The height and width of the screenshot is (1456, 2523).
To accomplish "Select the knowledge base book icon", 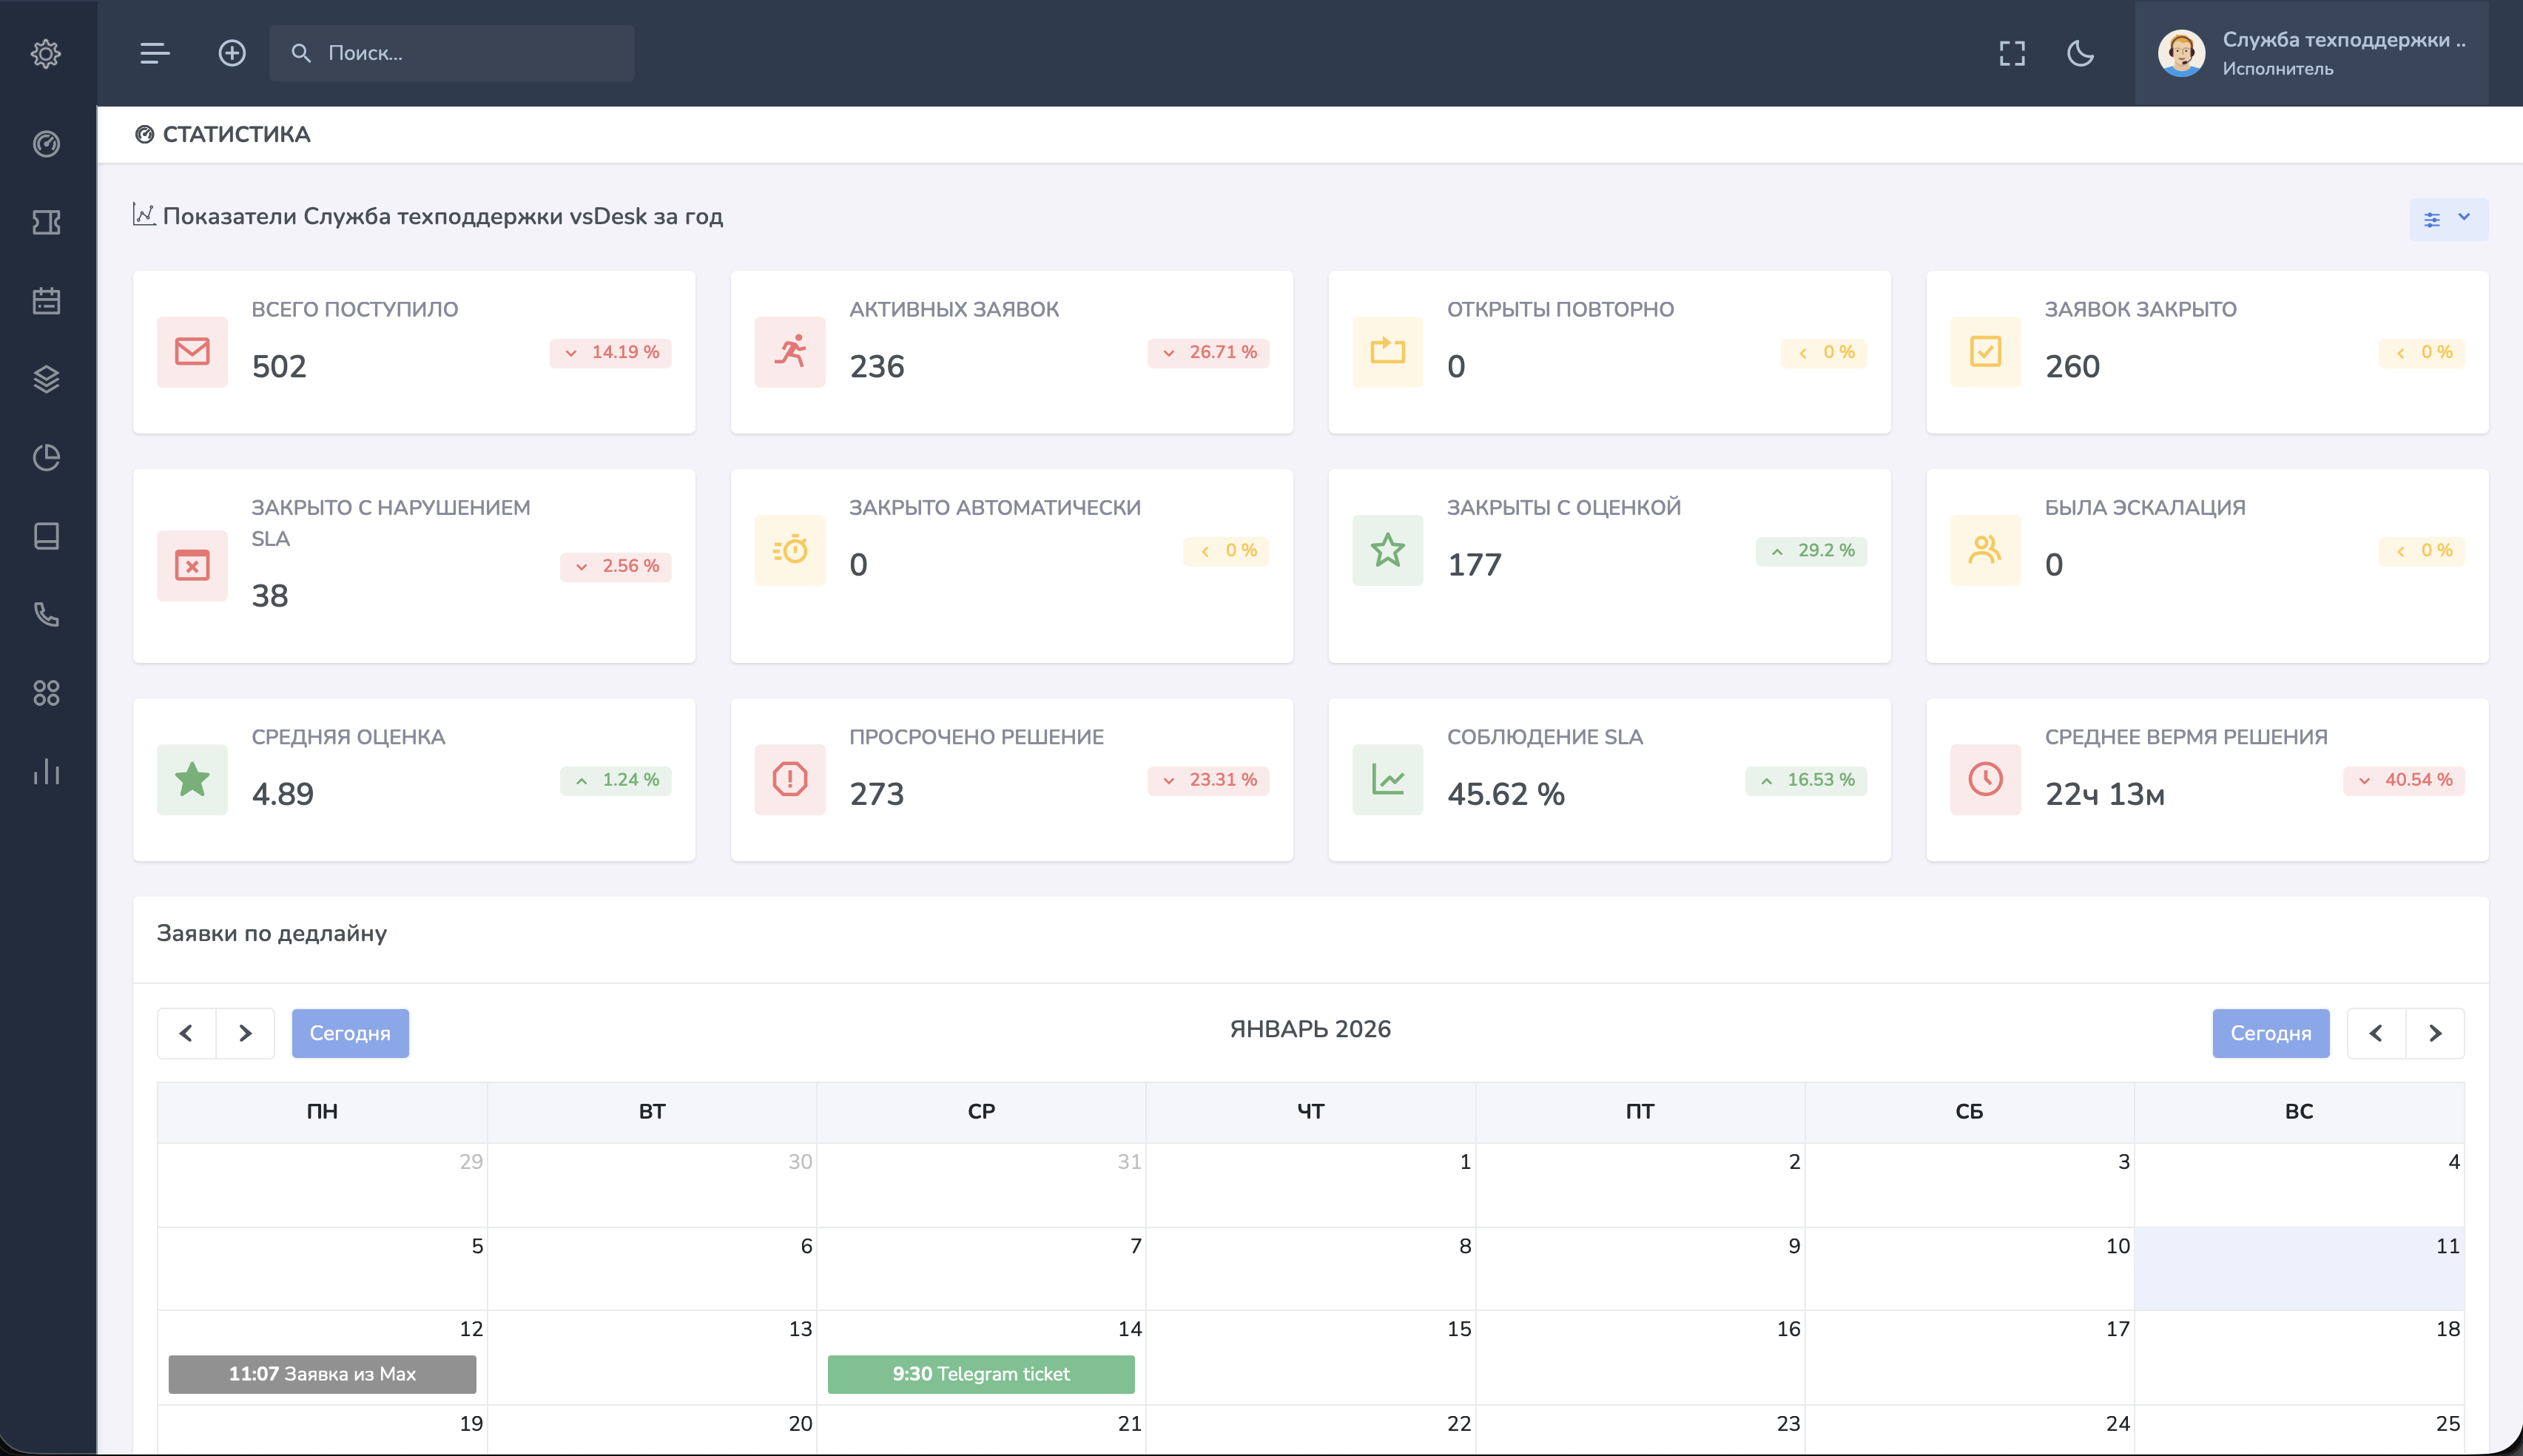I will point(47,535).
